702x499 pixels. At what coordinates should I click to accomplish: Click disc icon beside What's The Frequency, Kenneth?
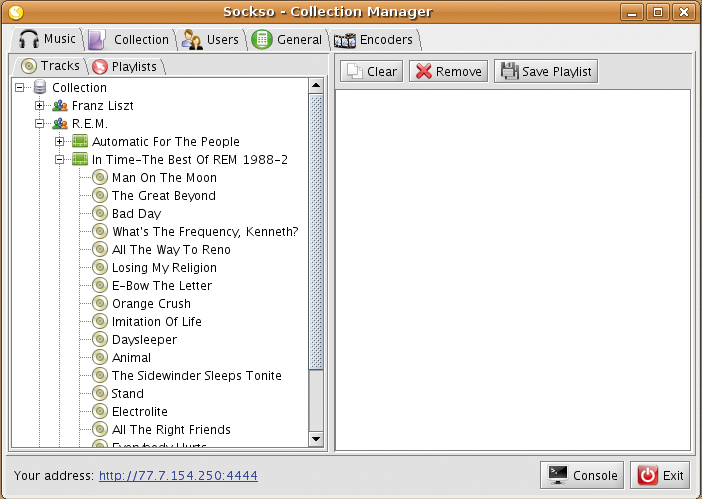click(x=100, y=231)
